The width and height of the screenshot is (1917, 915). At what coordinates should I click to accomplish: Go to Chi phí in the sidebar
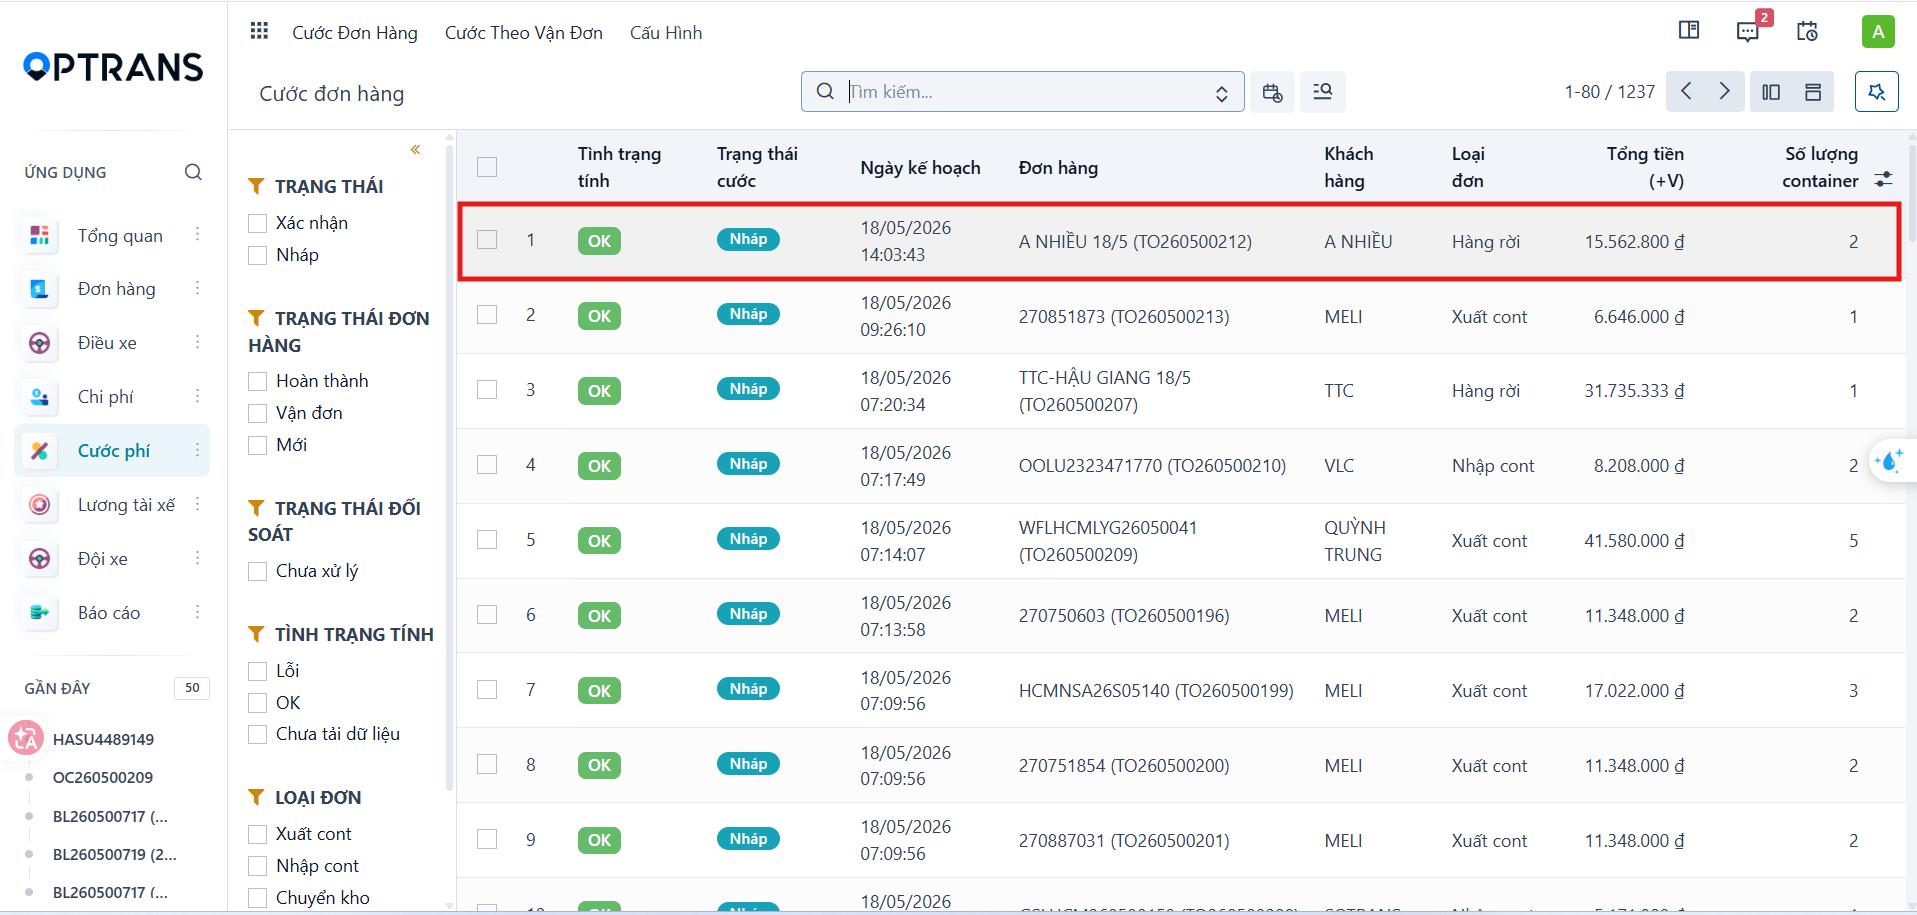point(105,396)
